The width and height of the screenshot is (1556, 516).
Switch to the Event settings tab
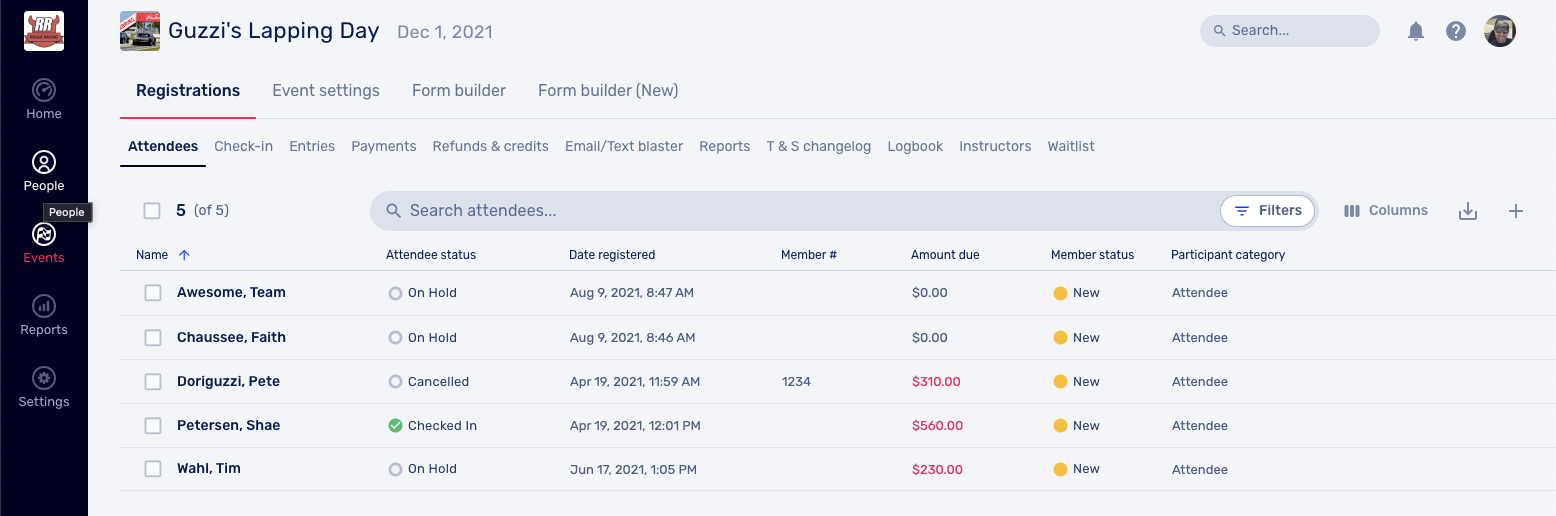[326, 91]
